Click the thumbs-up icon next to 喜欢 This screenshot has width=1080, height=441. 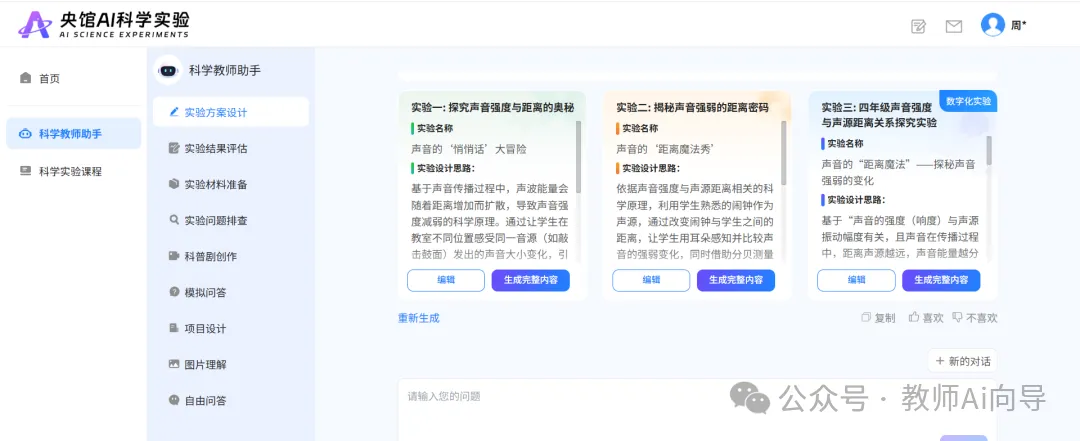tap(914, 317)
